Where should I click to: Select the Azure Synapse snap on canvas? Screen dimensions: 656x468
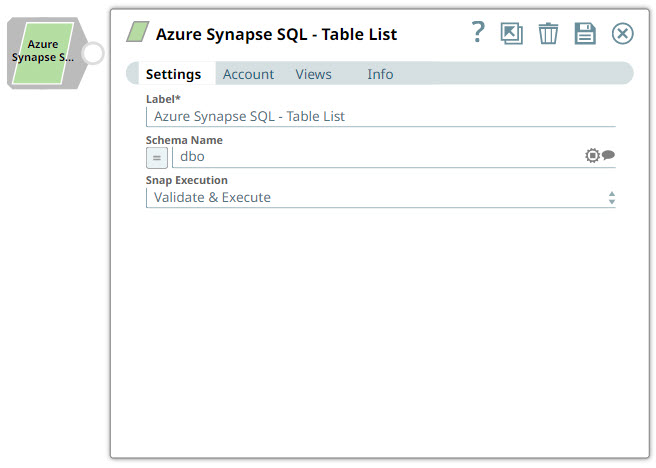pyautogui.click(x=47, y=53)
